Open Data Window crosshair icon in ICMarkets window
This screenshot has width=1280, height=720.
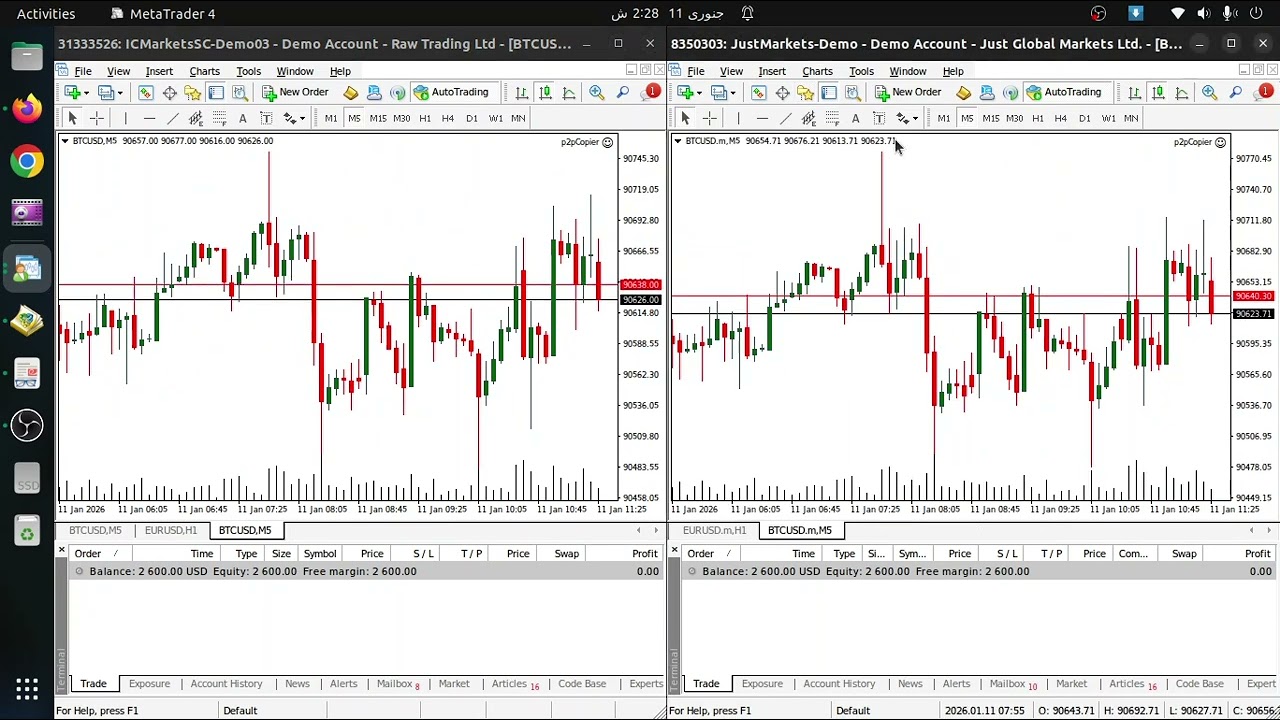pos(169,92)
